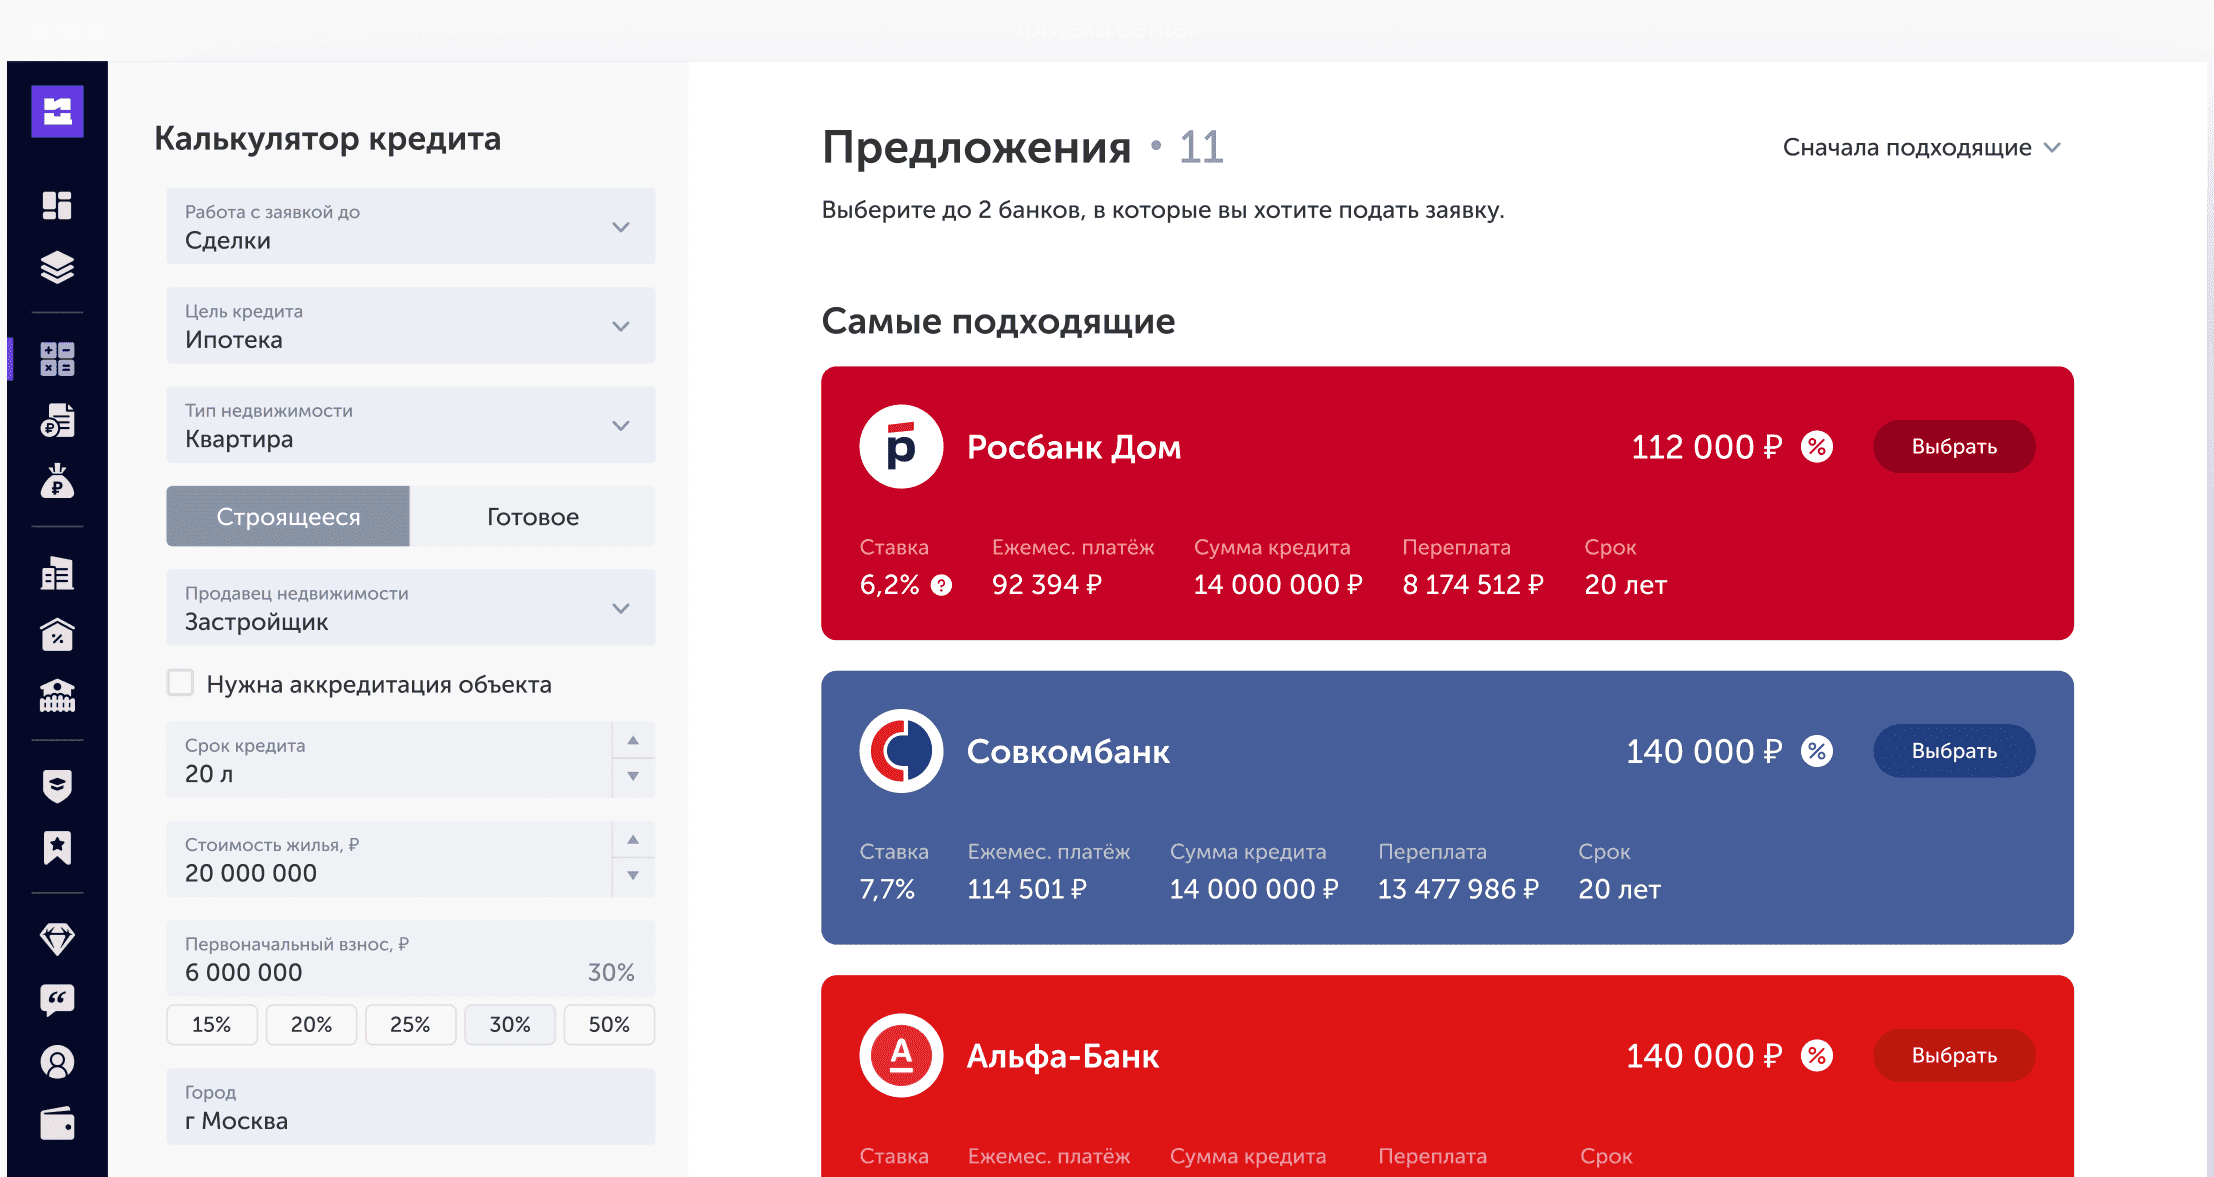The width and height of the screenshot is (2214, 1177).
Task: Open the shield icon in sidebar
Action: tap(57, 786)
